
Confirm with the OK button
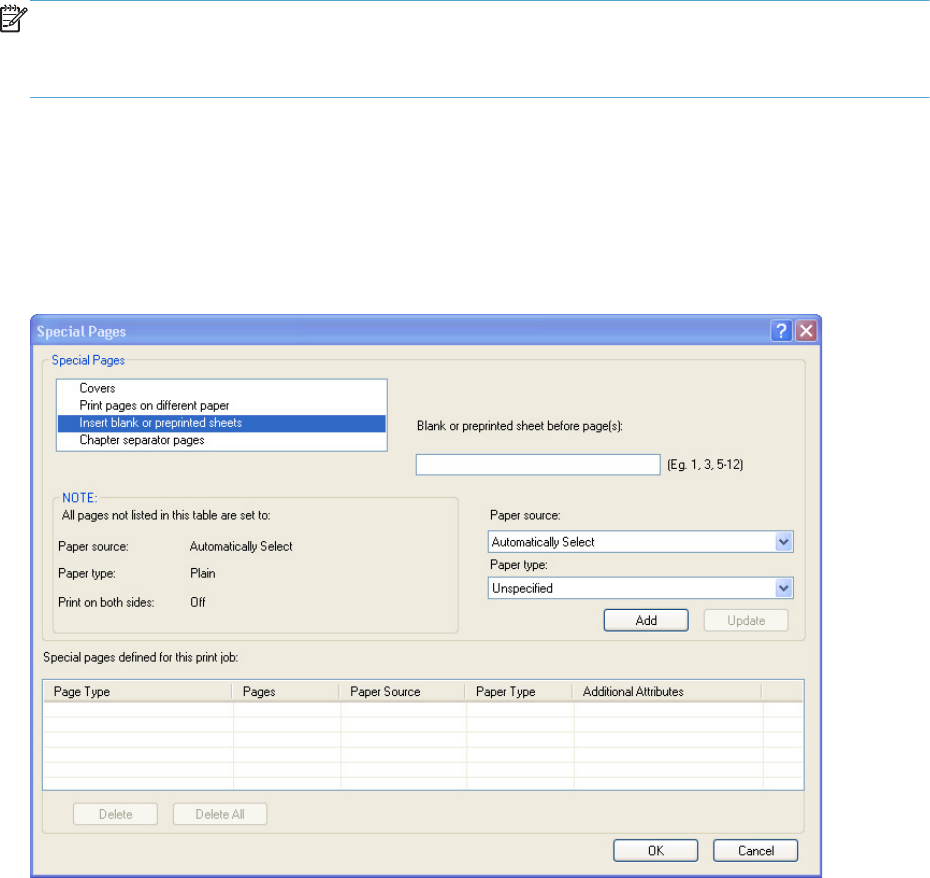coord(655,851)
